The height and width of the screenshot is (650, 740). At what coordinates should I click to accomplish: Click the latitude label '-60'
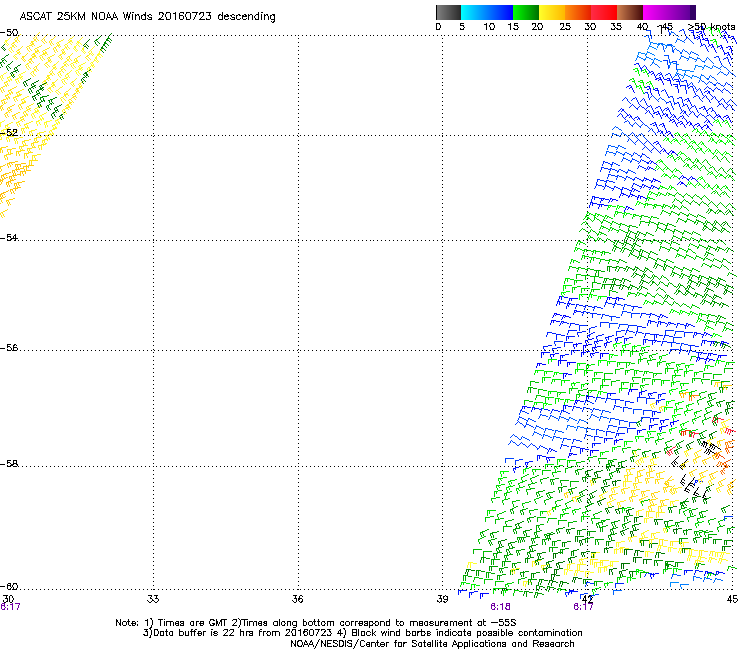[x=9, y=587]
